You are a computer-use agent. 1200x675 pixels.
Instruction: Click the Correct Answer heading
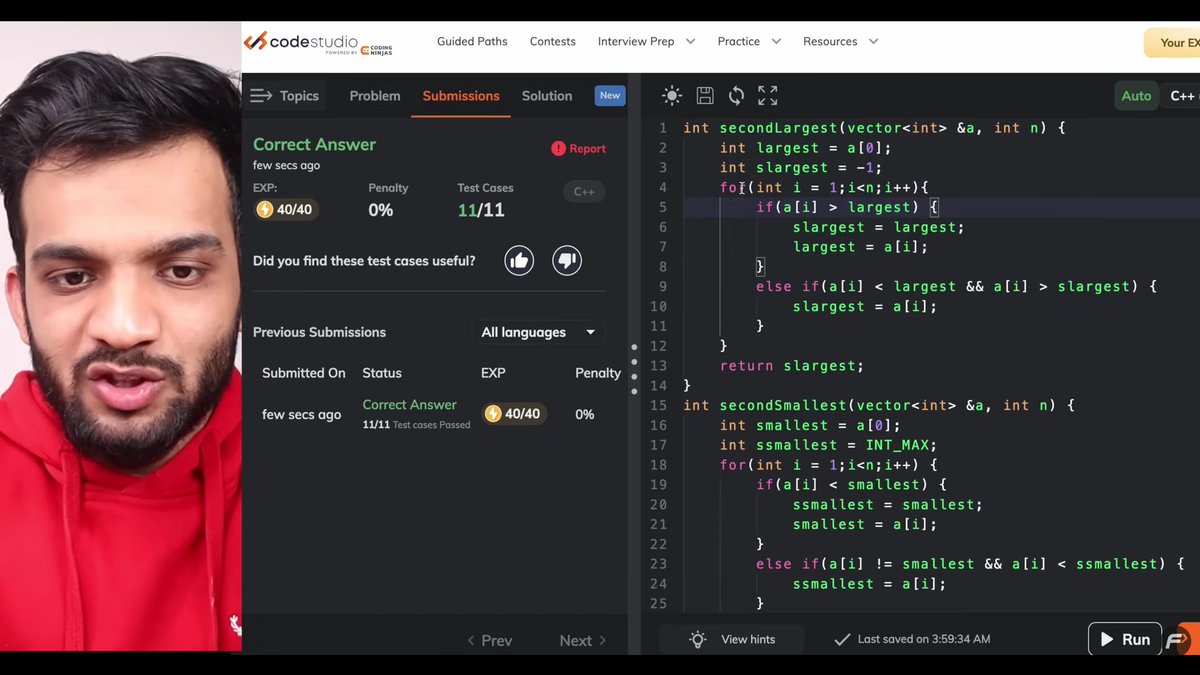[x=314, y=144]
